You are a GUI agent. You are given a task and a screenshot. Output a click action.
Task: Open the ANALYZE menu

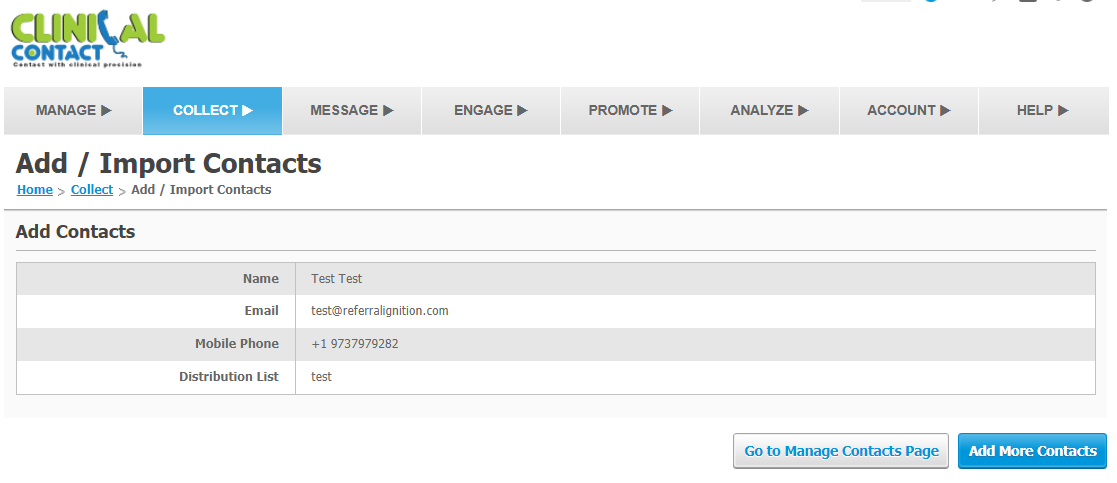[769, 110]
